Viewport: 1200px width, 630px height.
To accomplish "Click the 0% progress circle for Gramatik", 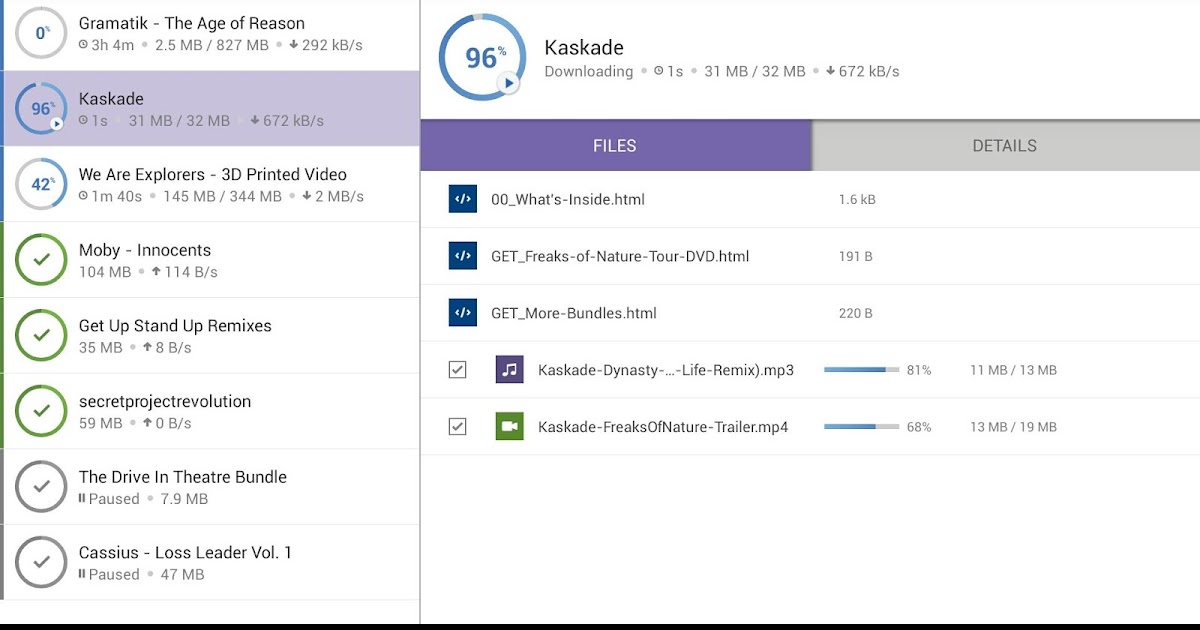I will [x=42, y=33].
